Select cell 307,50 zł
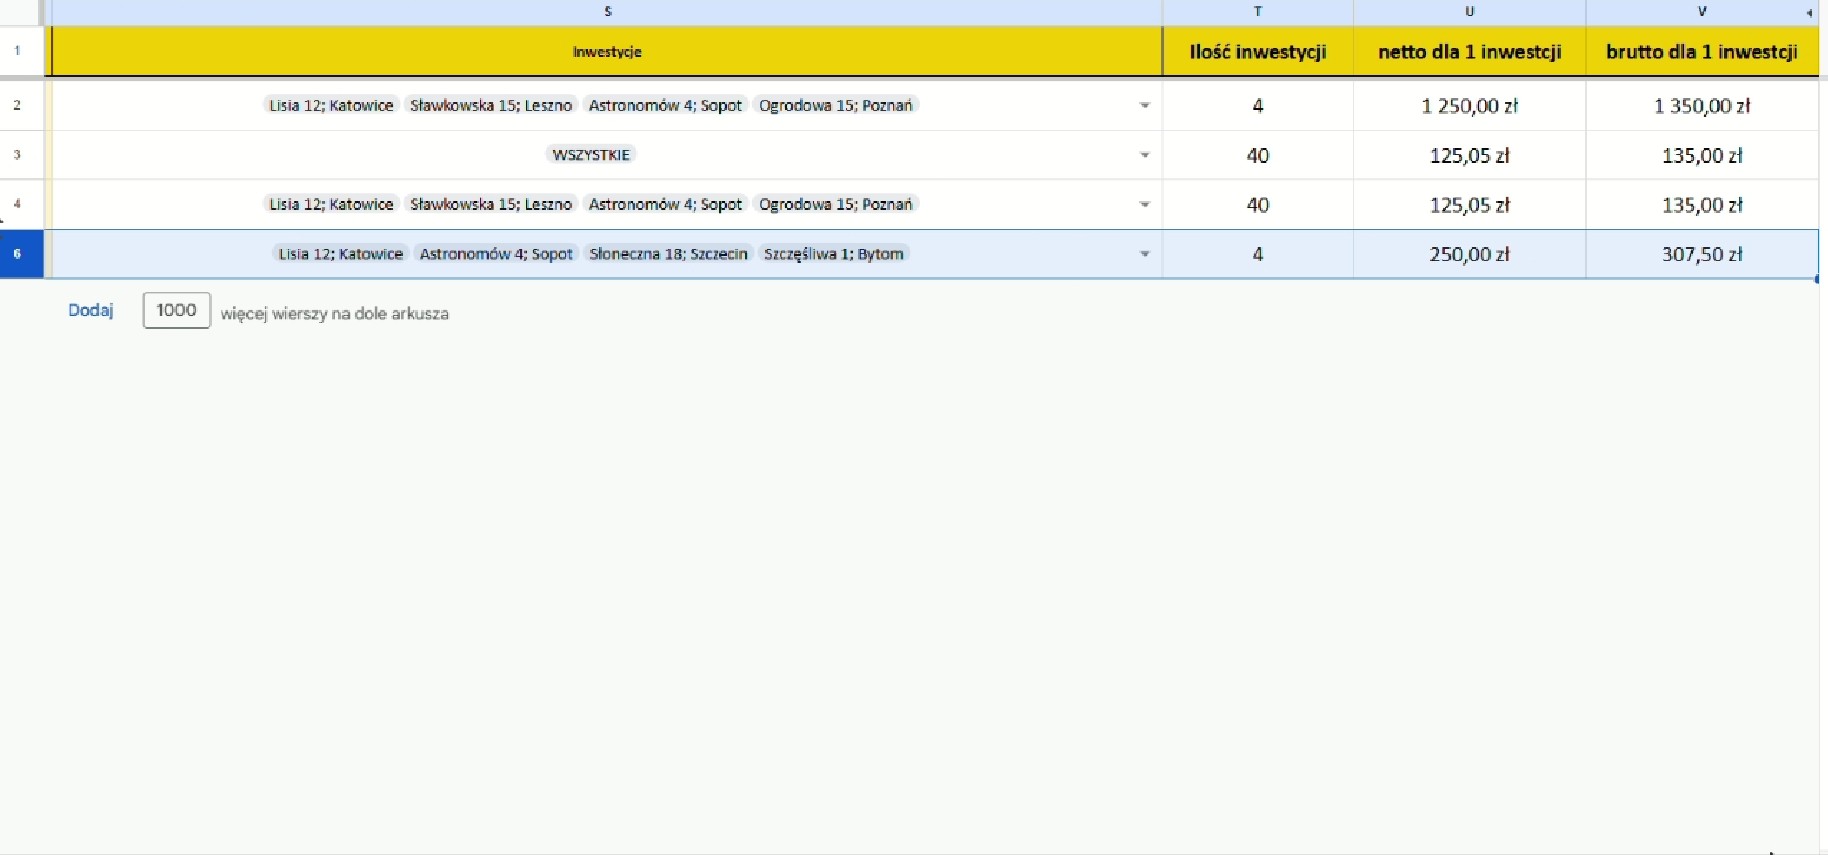This screenshot has height=855, width=1828. [1702, 254]
